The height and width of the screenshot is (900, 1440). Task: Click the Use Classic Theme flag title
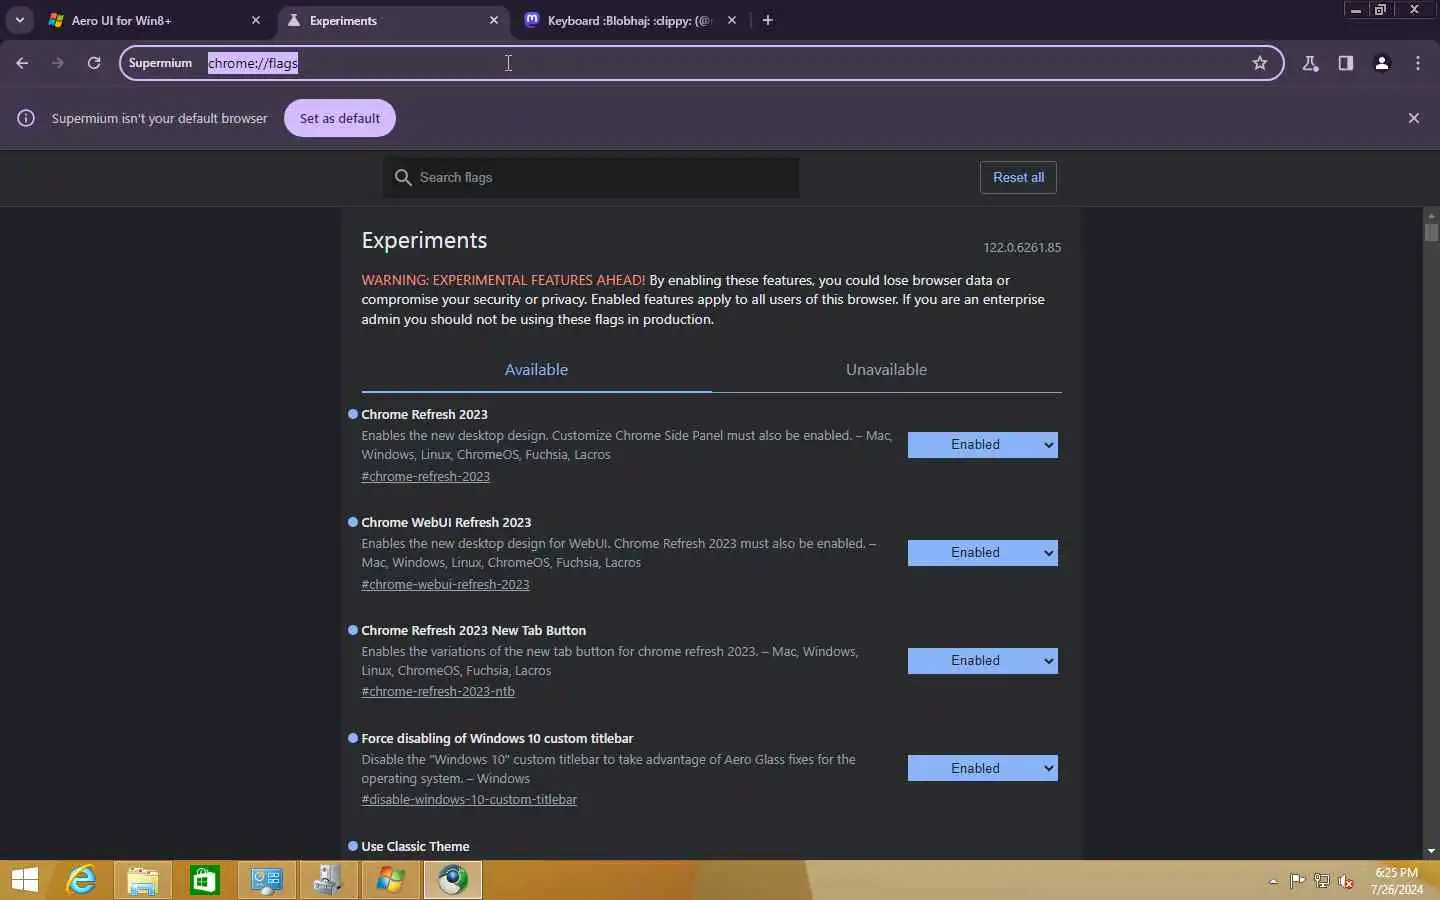(x=415, y=847)
